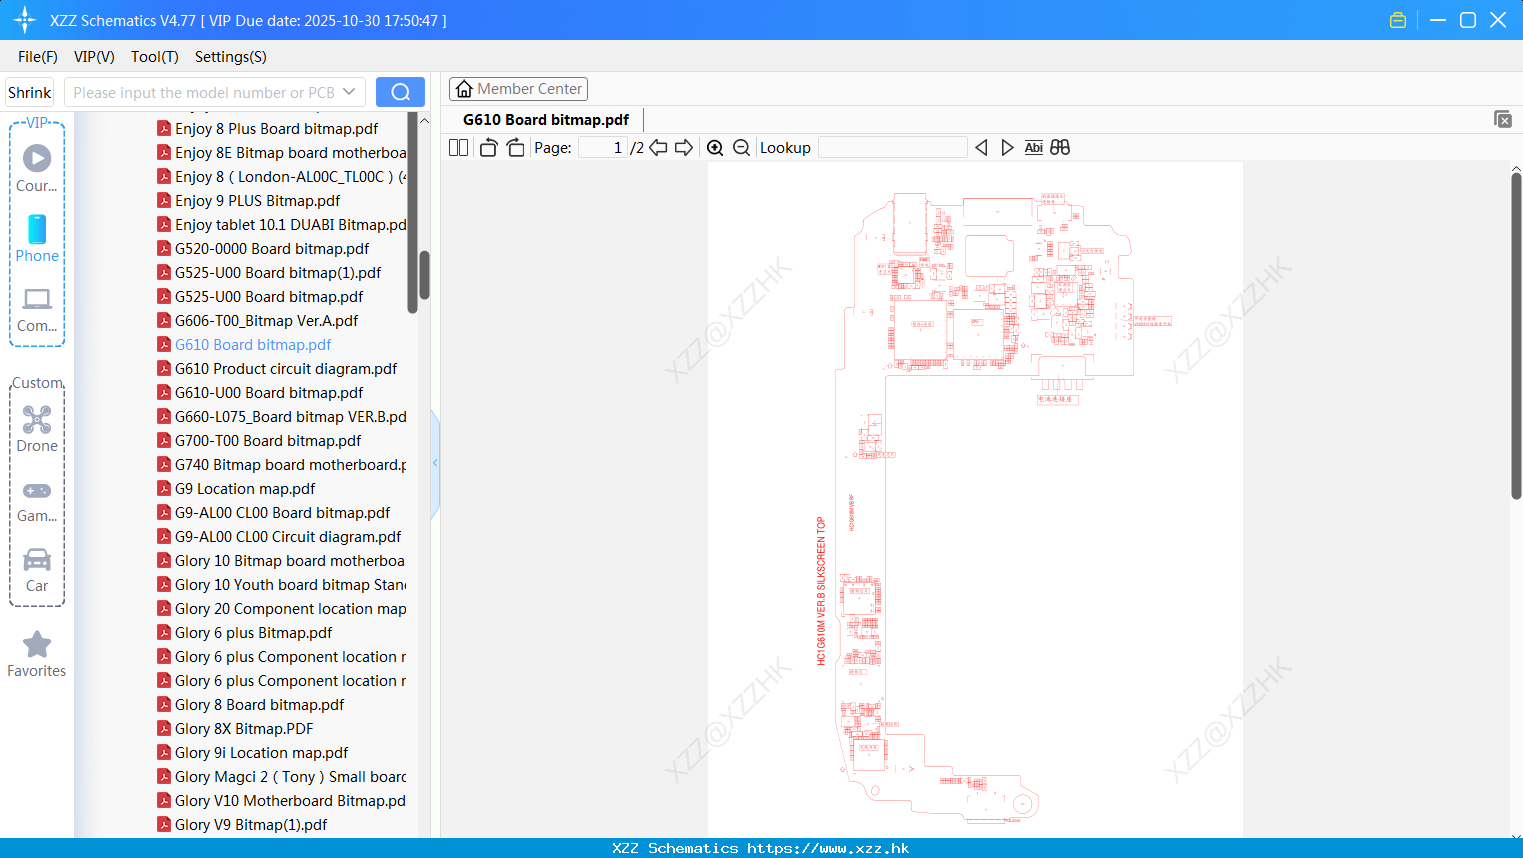The image size is (1523, 858).
Task: Click the toolbox icon in title bar
Action: click(1398, 20)
